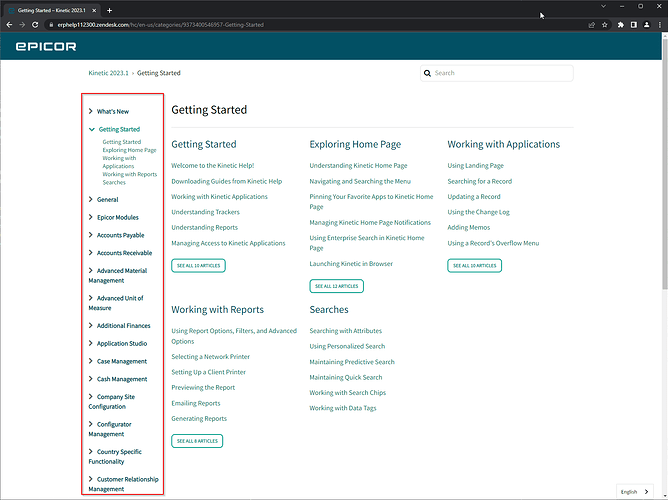Click See All 8 Articles button

[197, 441]
